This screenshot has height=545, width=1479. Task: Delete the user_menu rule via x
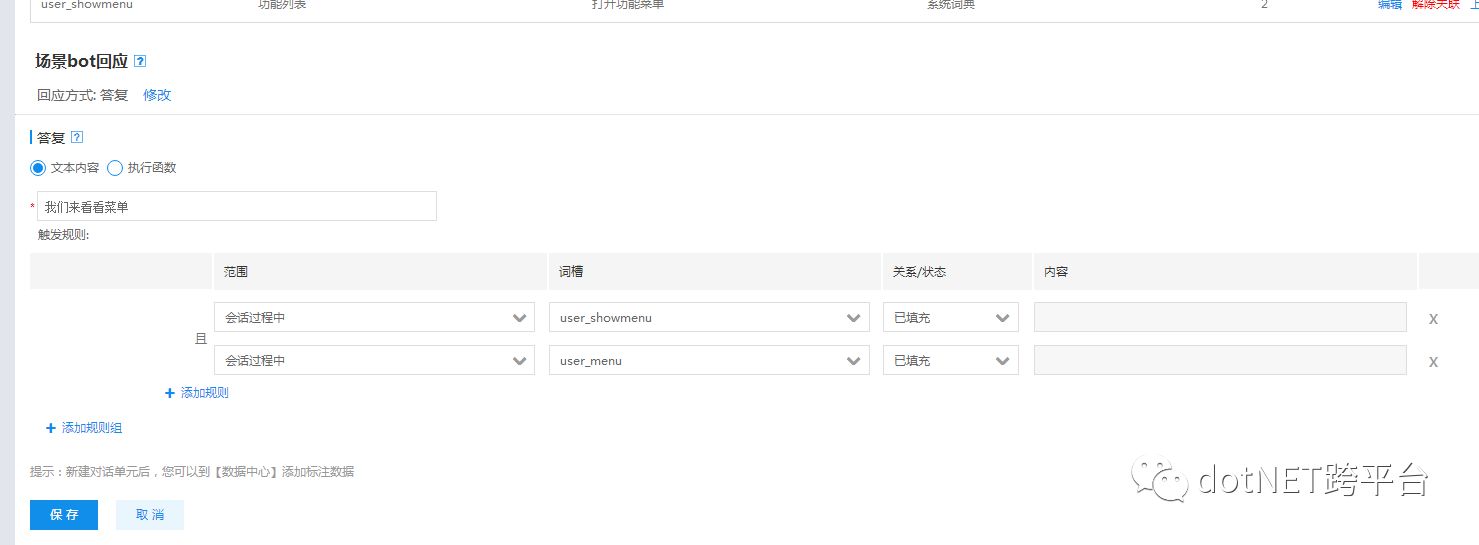tap(1433, 362)
